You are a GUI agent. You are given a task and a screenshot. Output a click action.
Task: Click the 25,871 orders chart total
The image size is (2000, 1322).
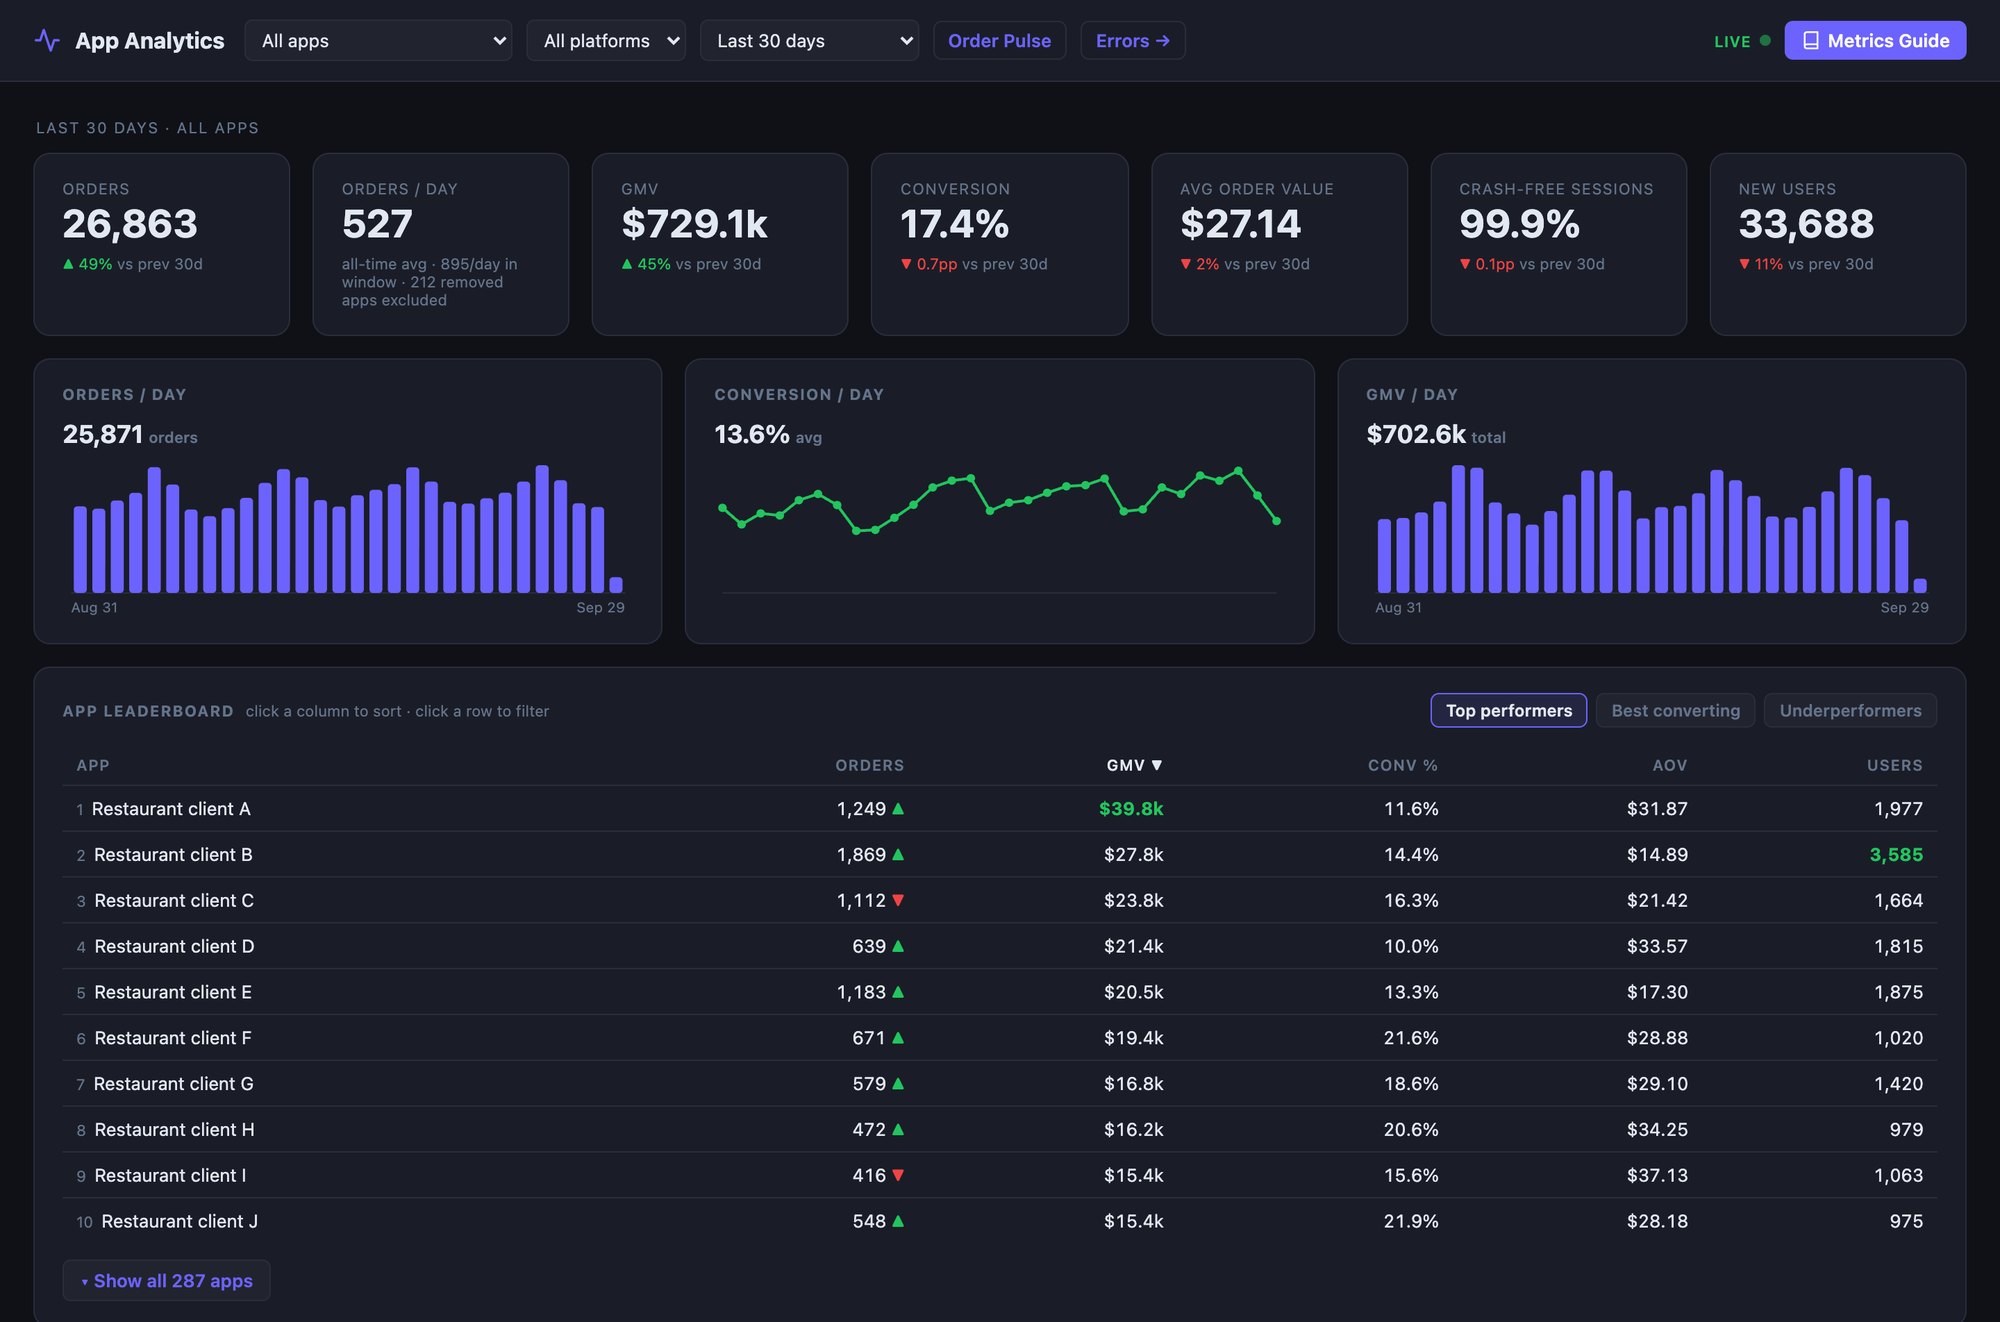pyautogui.click(x=130, y=435)
